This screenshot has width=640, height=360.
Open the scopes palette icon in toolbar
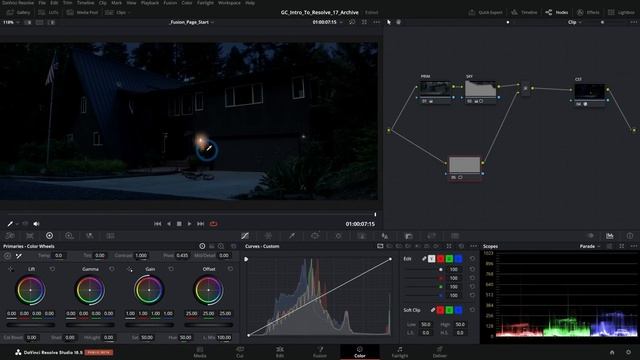point(609,236)
